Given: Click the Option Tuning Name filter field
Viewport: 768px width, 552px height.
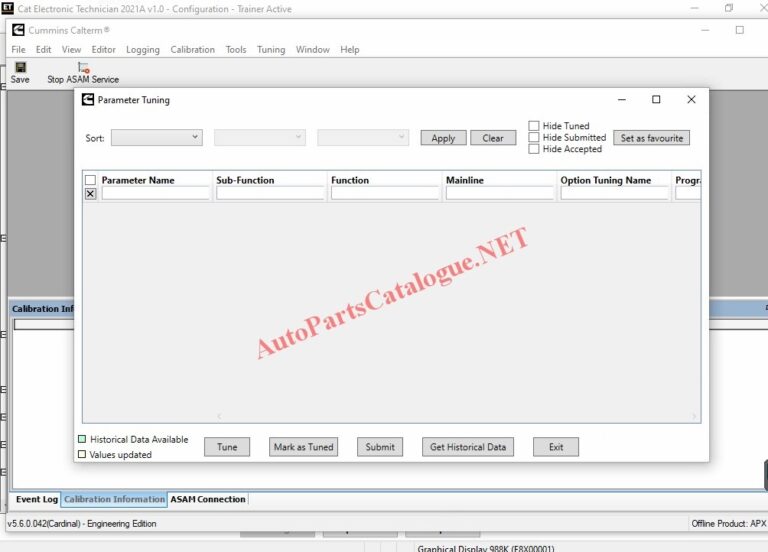Looking at the screenshot, I should coord(615,193).
